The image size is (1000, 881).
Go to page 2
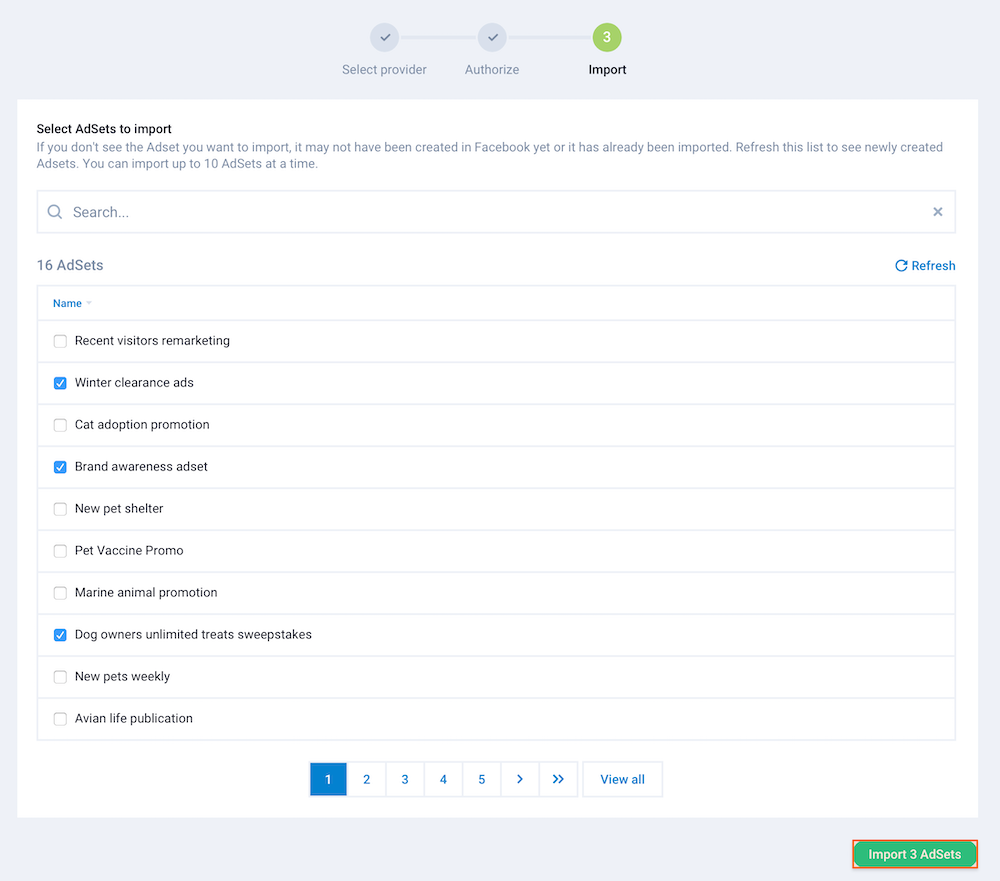(367, 779)
